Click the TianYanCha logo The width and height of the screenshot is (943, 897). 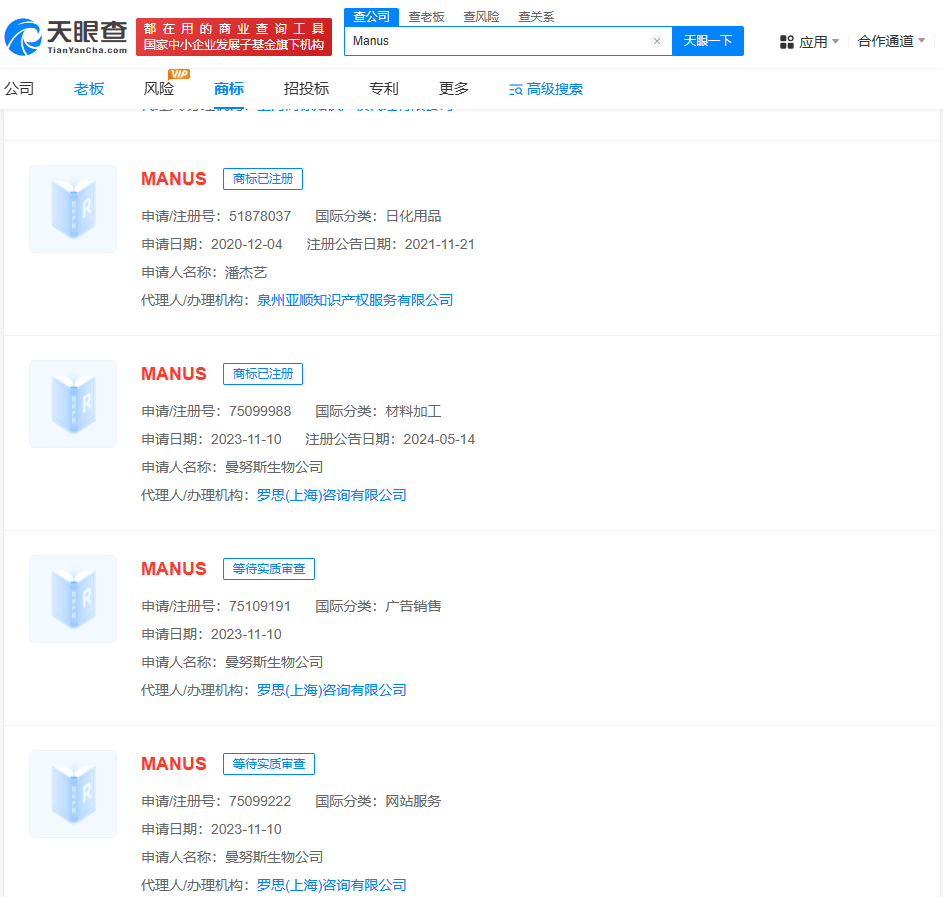tap(66, 37)
